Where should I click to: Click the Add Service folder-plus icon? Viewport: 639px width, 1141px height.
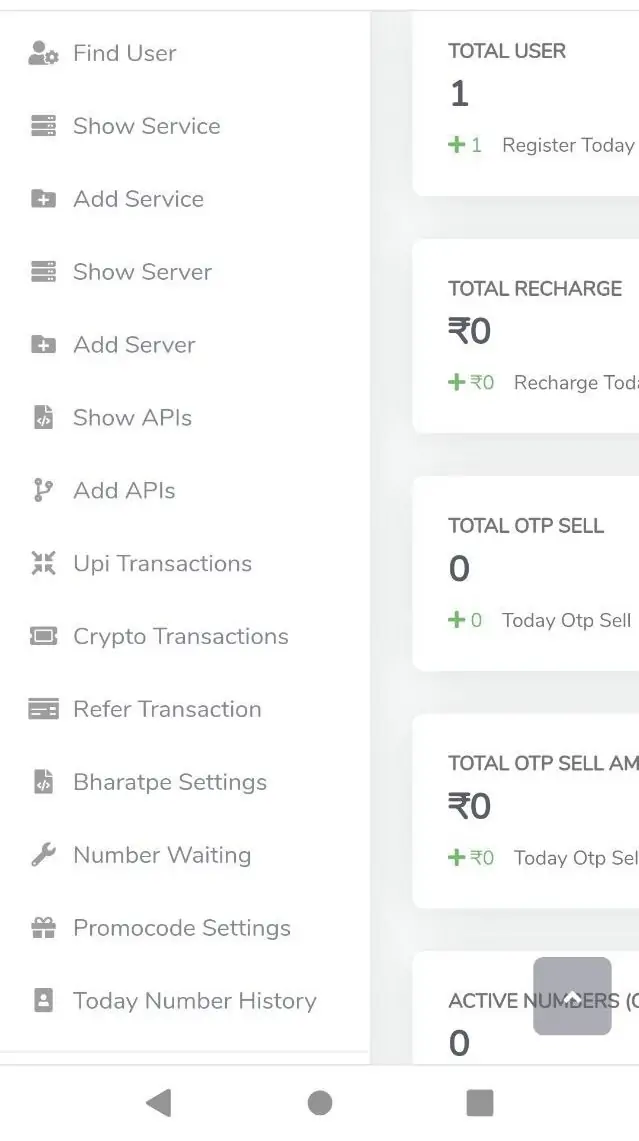pos(43,199)
